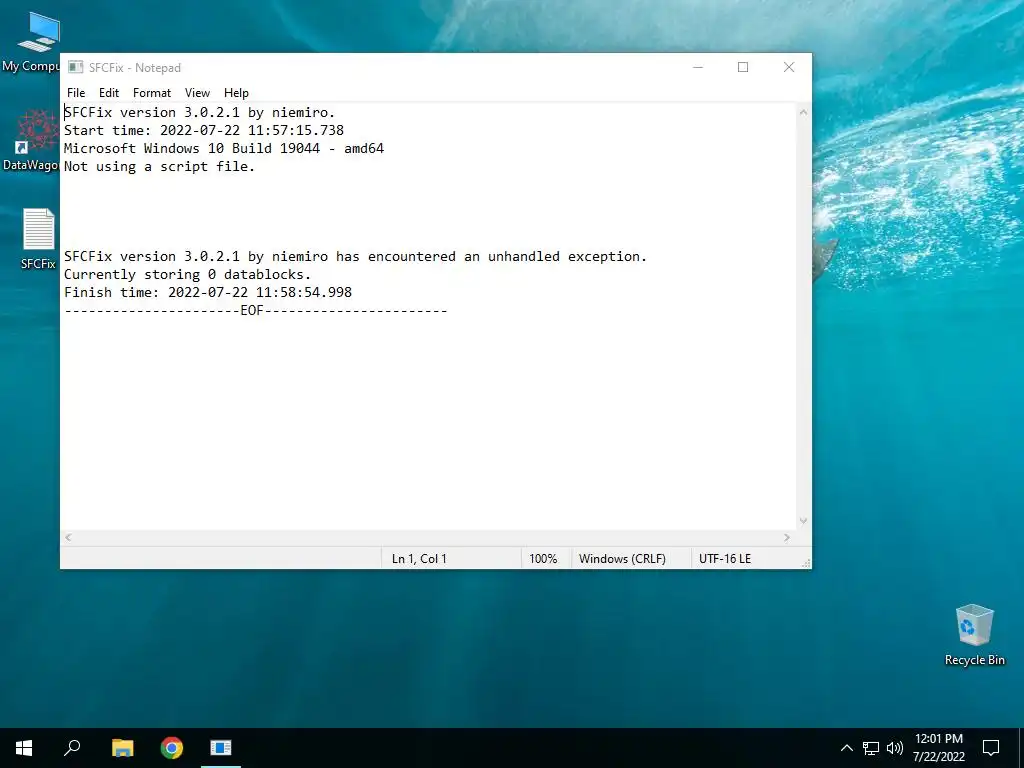The image size is (1024, 768).
Task: Minimize the SFCFix Notepad window
Action: click(698, 67)
